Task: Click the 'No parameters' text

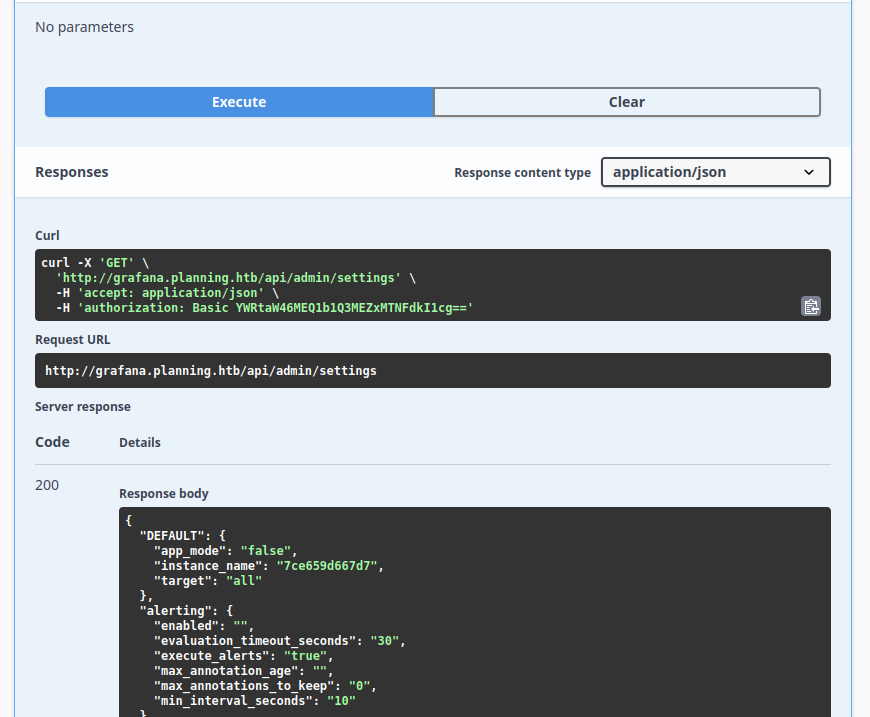Action: coord(84,27)
